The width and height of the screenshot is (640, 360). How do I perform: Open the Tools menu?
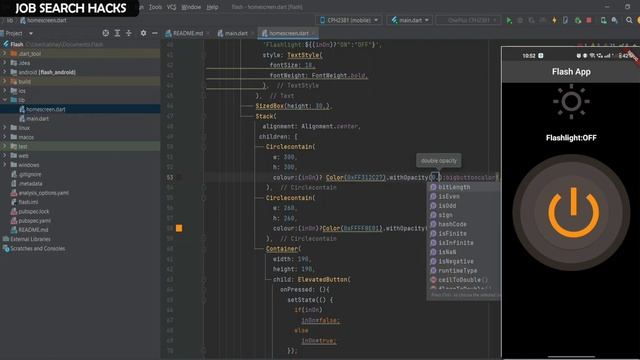155,7
